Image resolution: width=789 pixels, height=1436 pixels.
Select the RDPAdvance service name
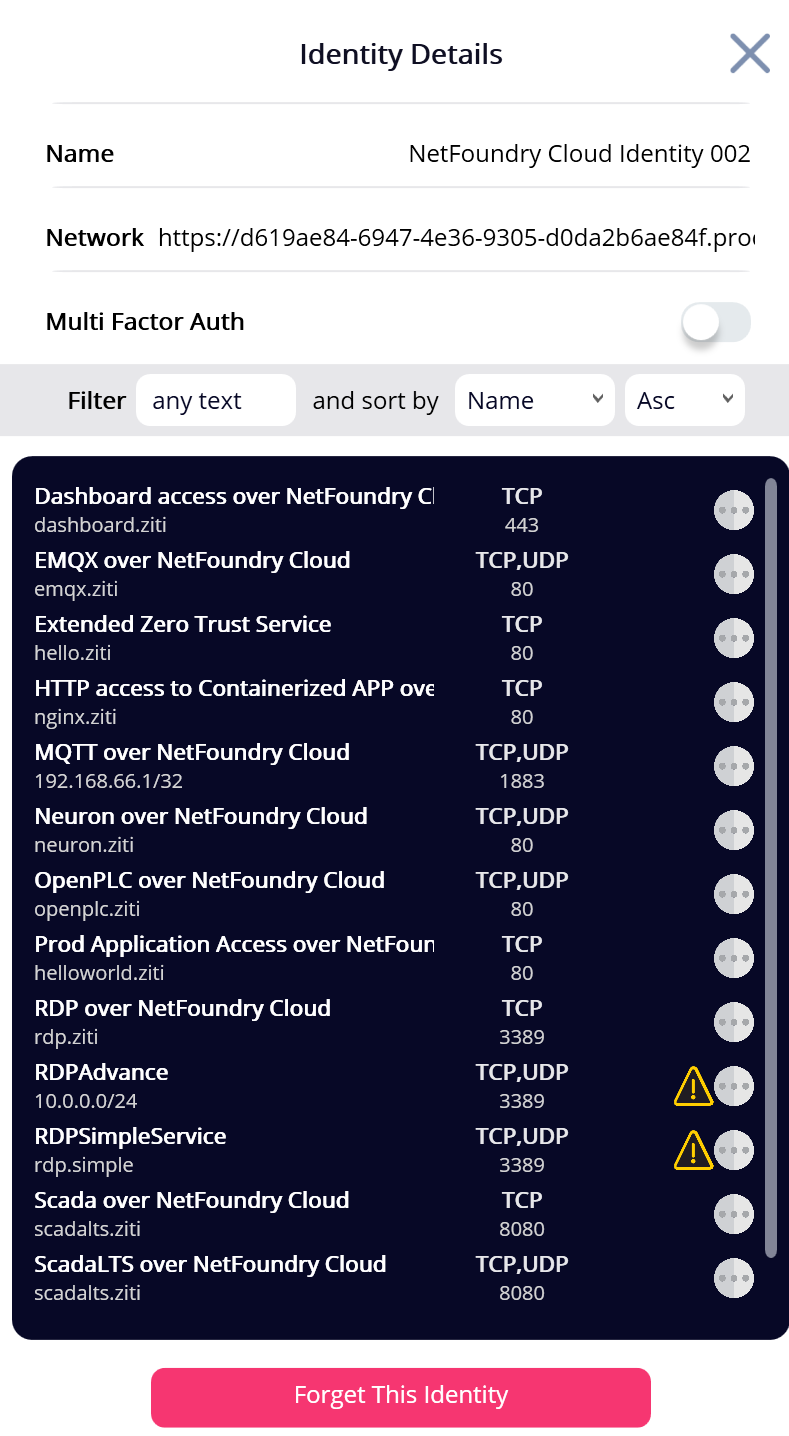(x=101, y=1072)
